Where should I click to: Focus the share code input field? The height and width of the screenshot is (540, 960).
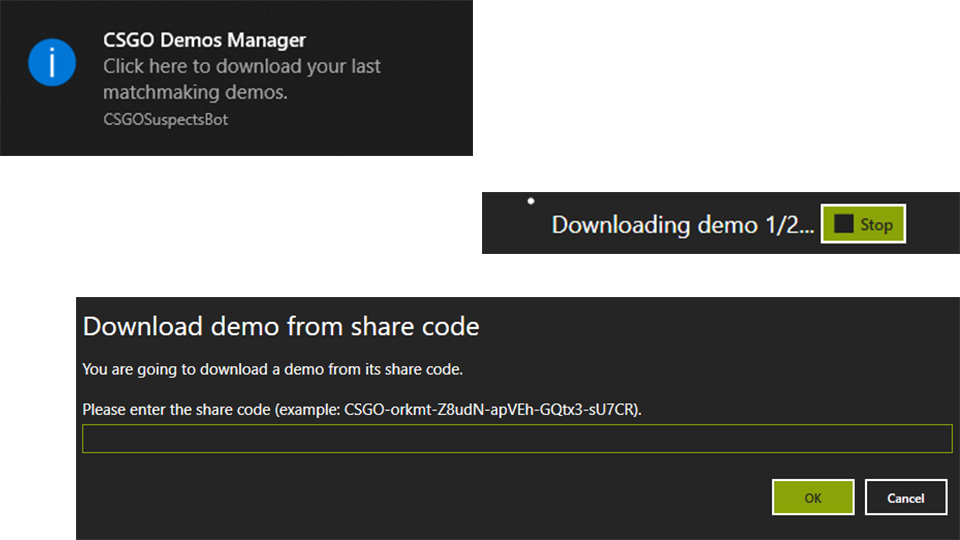click(517, 438)
